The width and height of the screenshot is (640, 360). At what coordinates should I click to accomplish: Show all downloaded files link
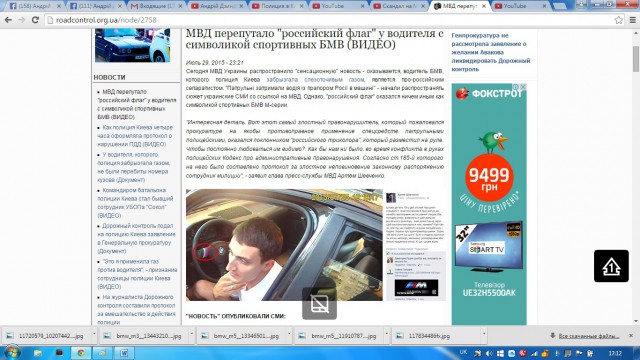pos(589,336)
